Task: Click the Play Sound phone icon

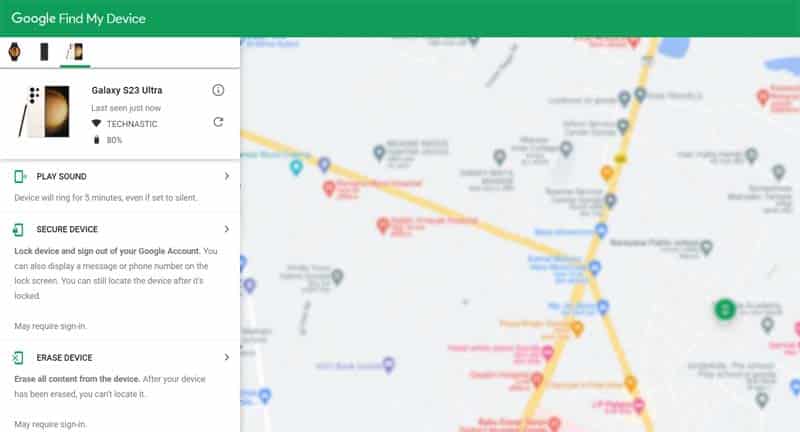Action: click(19, 176)
